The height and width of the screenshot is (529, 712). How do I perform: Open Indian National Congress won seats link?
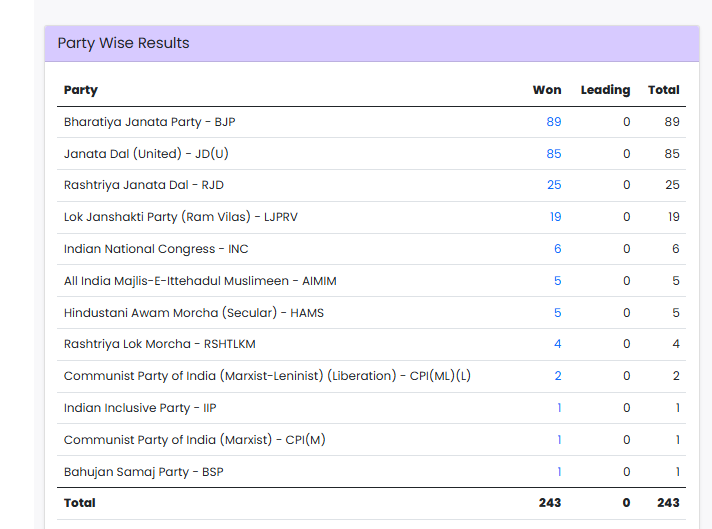click(x=557, y=249)
